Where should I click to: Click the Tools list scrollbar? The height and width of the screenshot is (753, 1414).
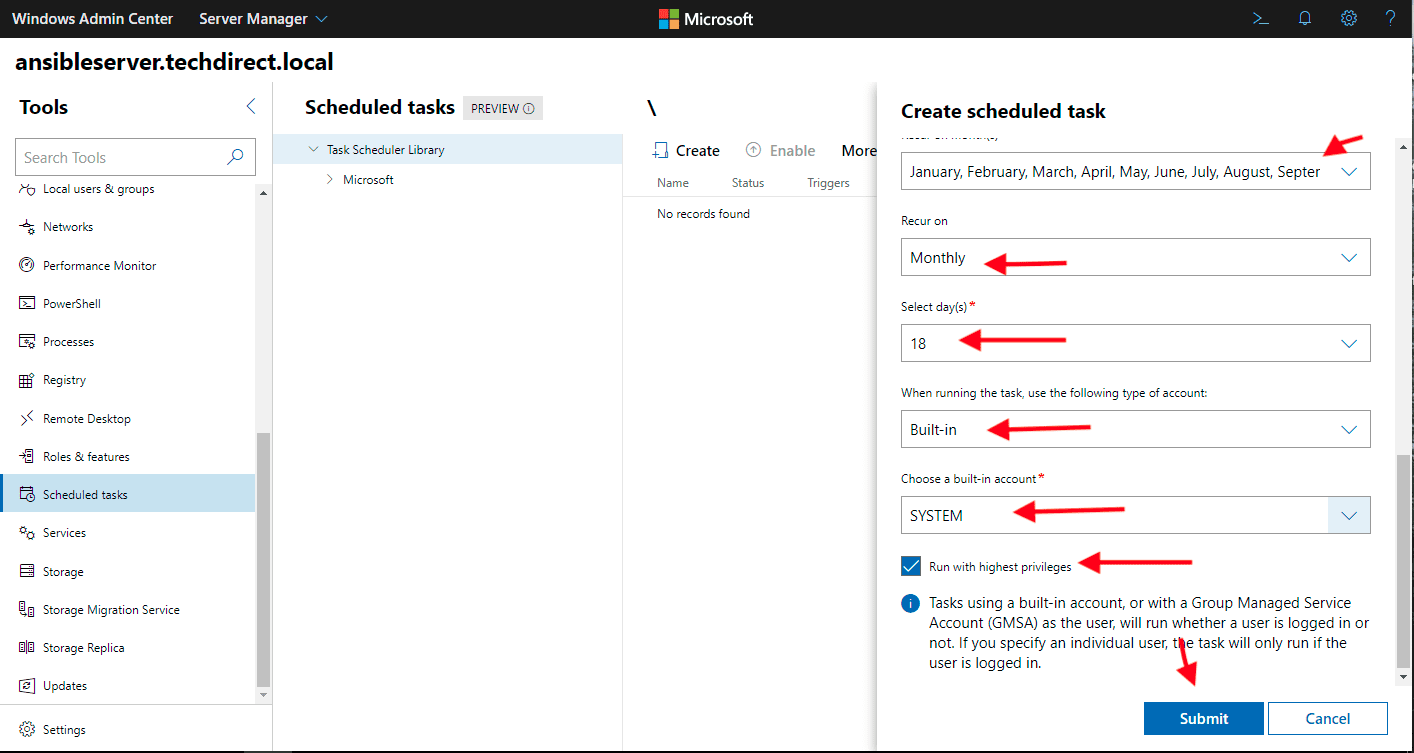pos(264,560)
